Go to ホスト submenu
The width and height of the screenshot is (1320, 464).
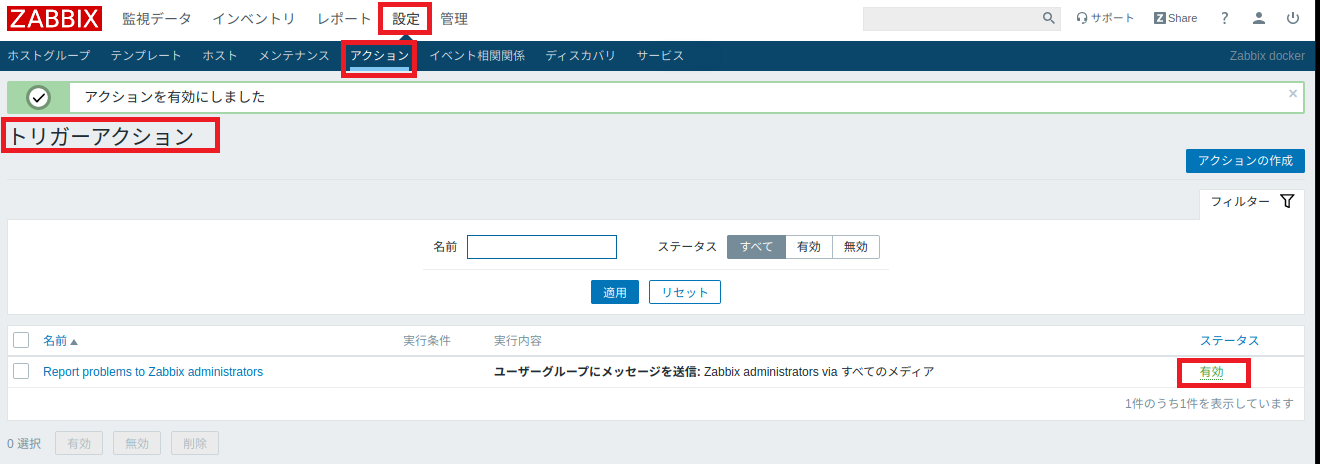[220, 56]
